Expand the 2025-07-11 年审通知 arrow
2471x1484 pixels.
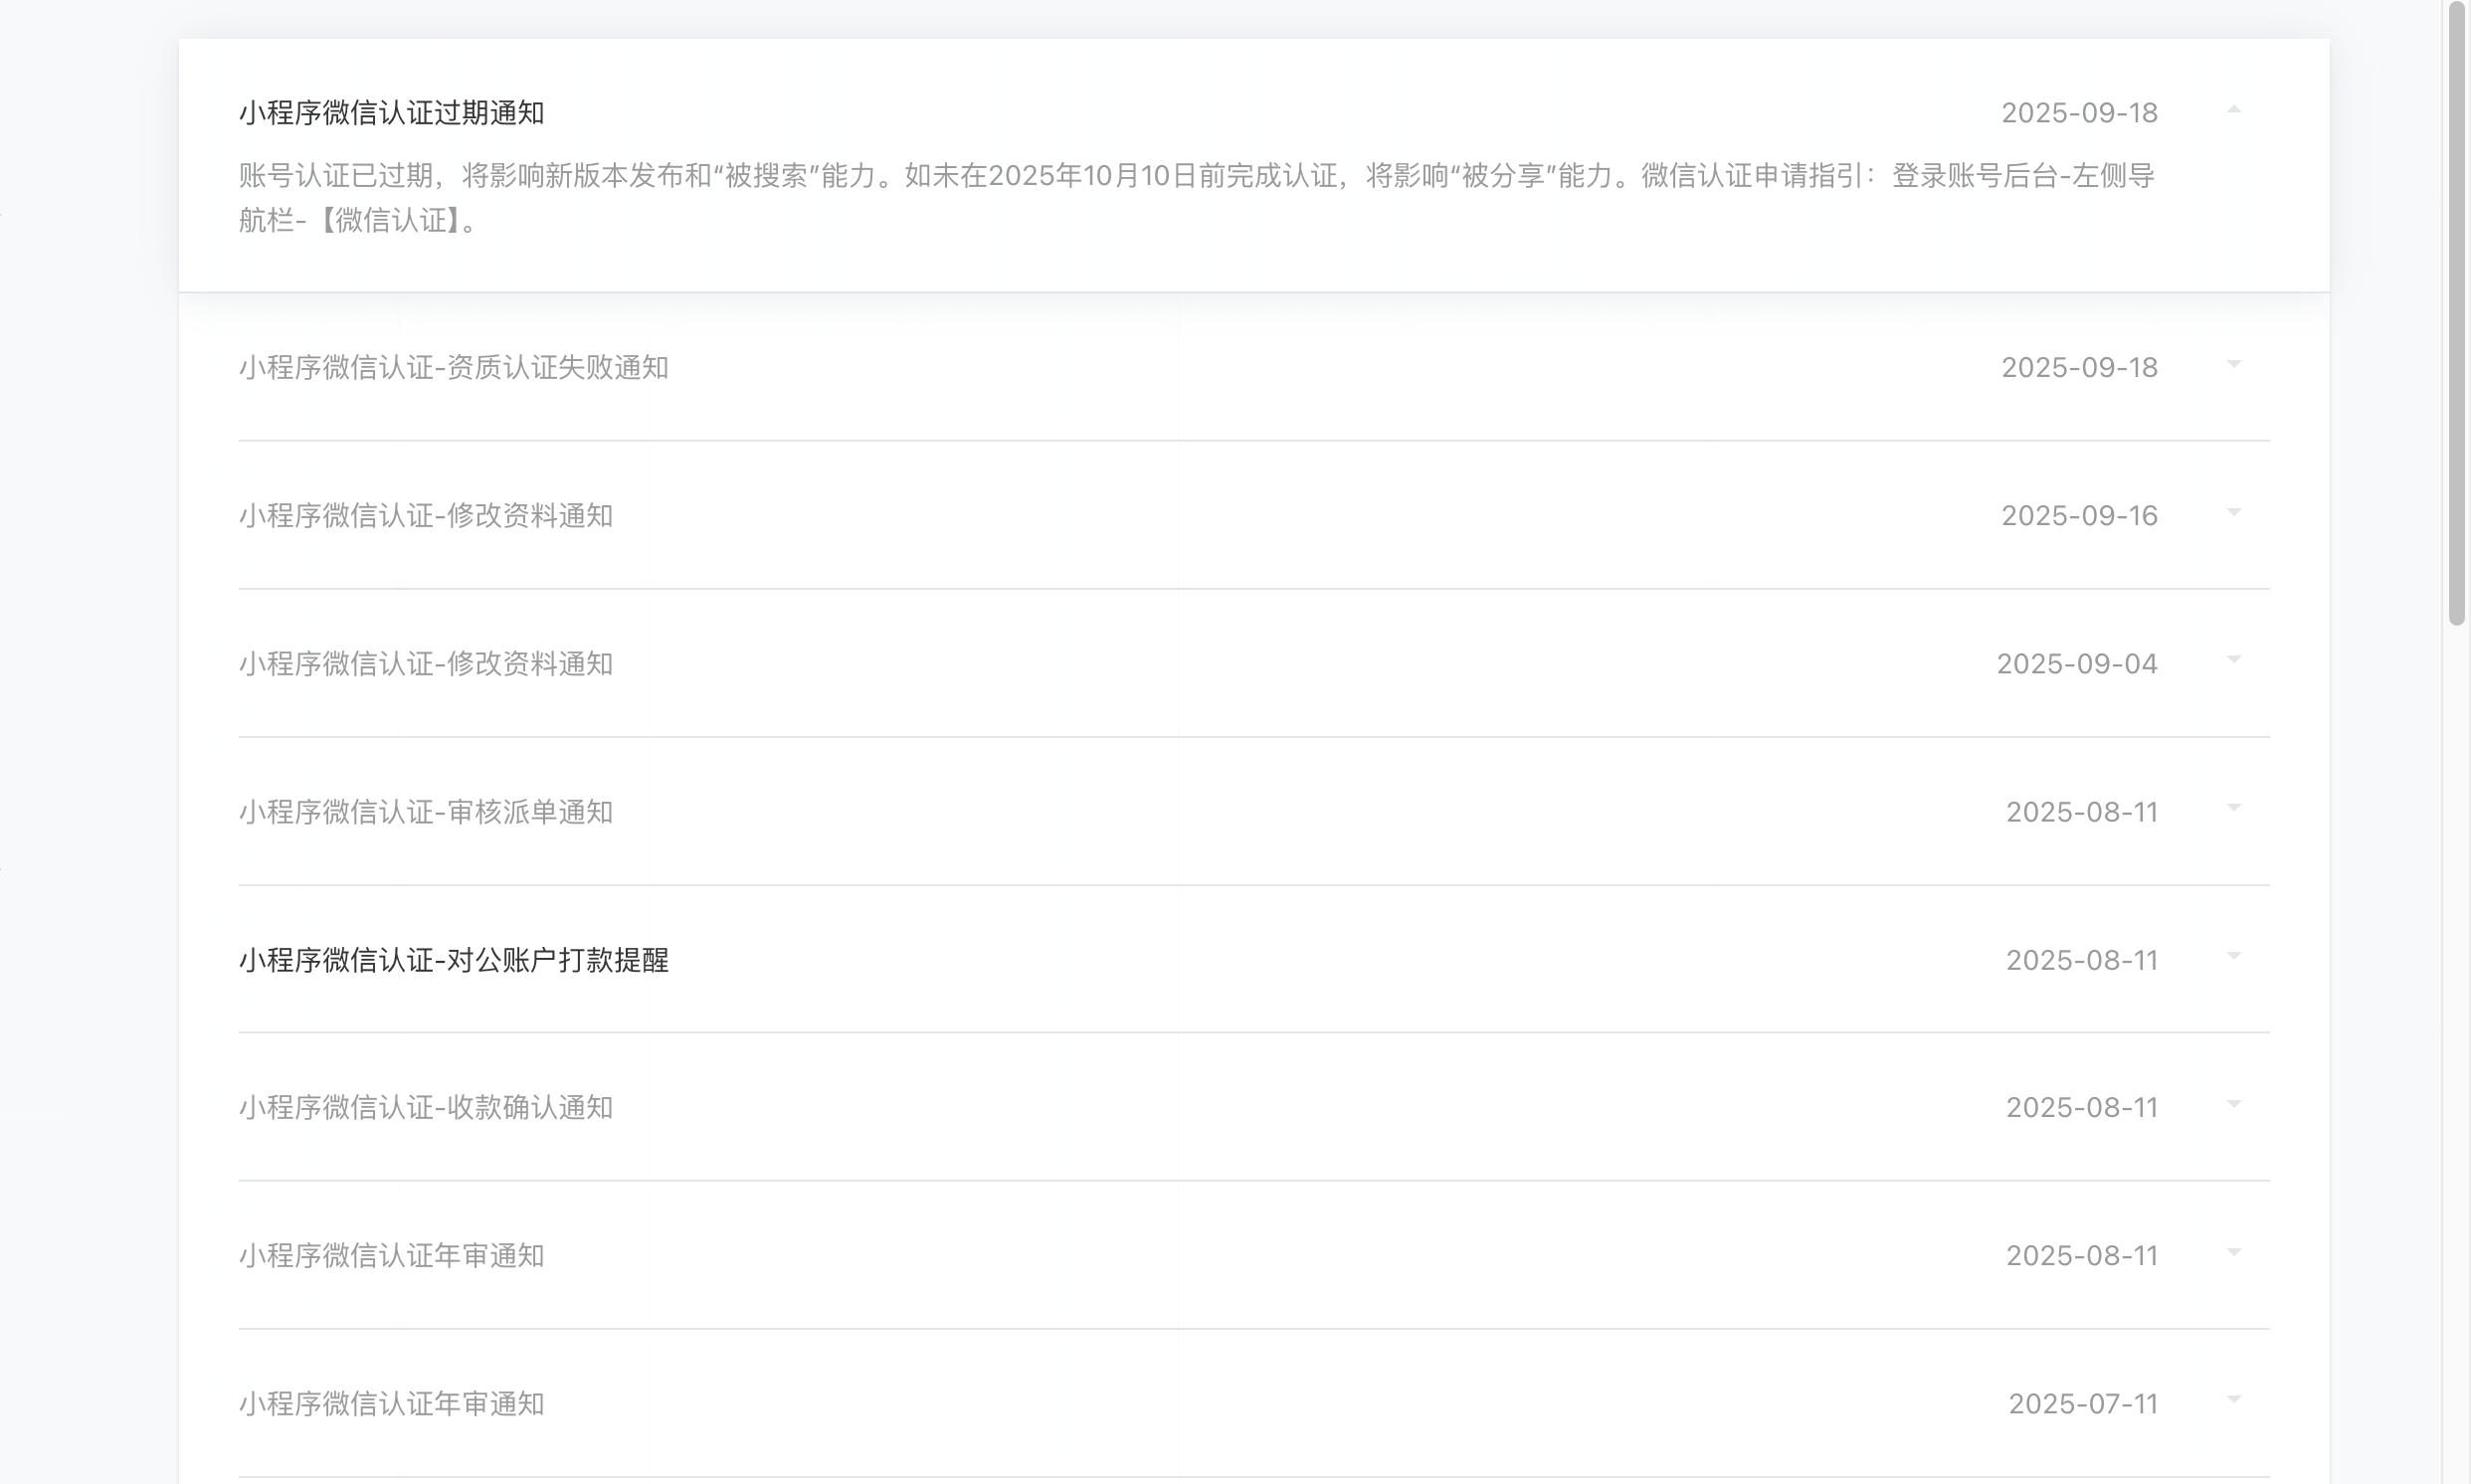[x=2233, y=1401]
